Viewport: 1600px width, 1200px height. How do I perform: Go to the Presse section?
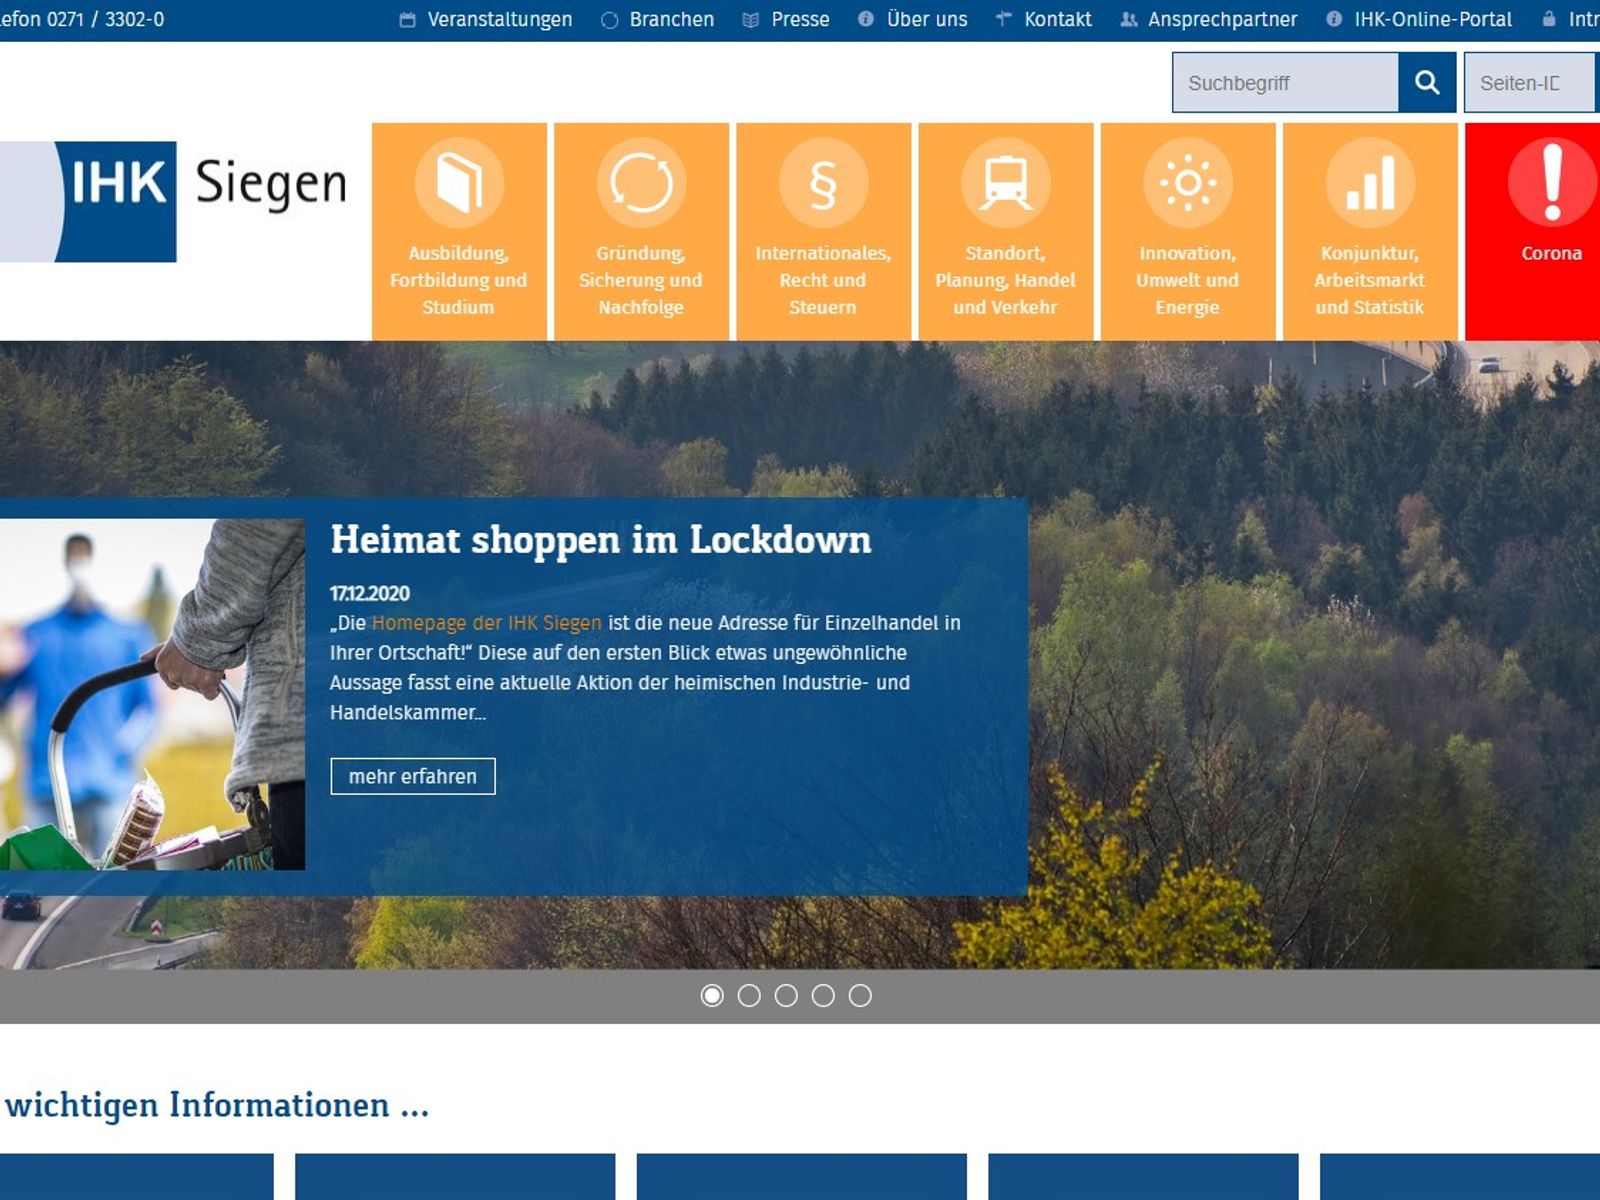point(800,19)
